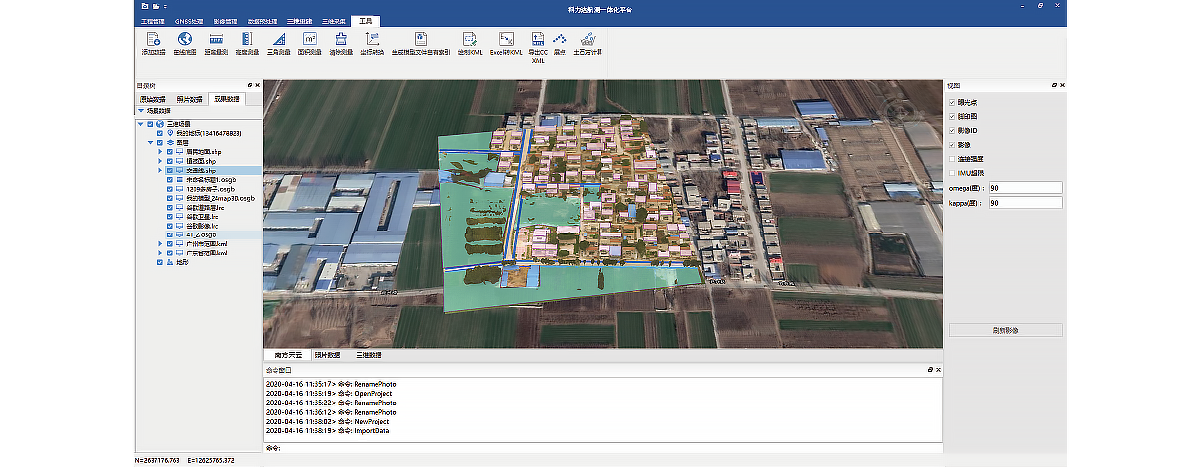Open the earthwork calculation (土石方计算) tool
The width and height of the screenshot is (1200, 467).
587,41
